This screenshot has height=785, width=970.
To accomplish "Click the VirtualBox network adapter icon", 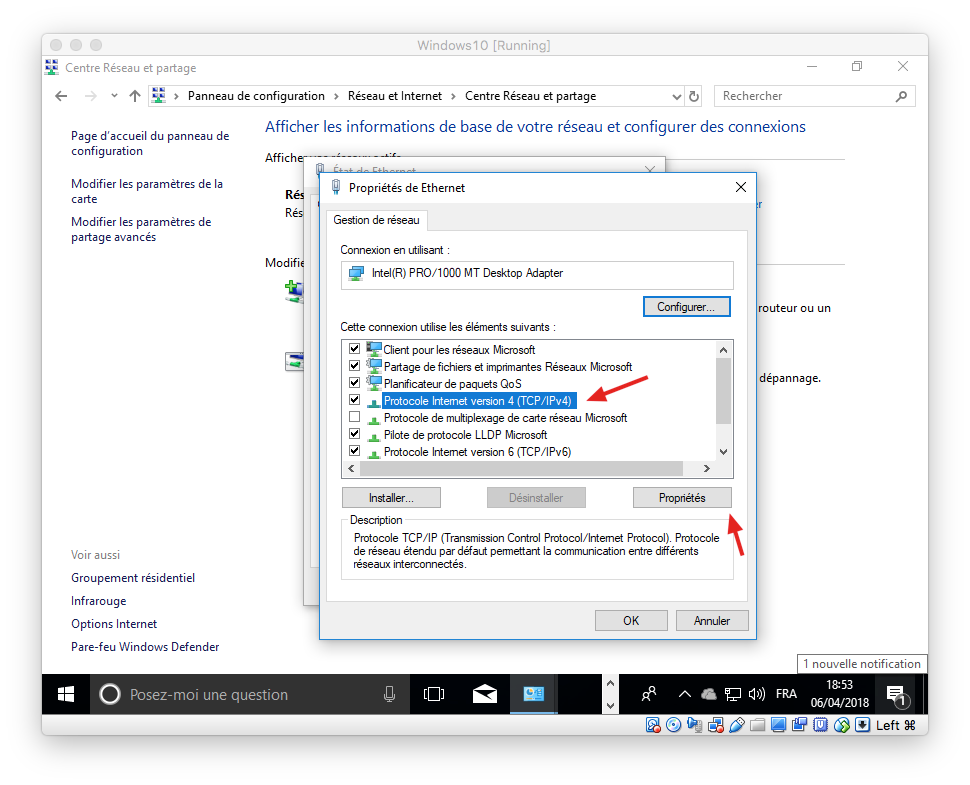I will click(x=716, y=725).
